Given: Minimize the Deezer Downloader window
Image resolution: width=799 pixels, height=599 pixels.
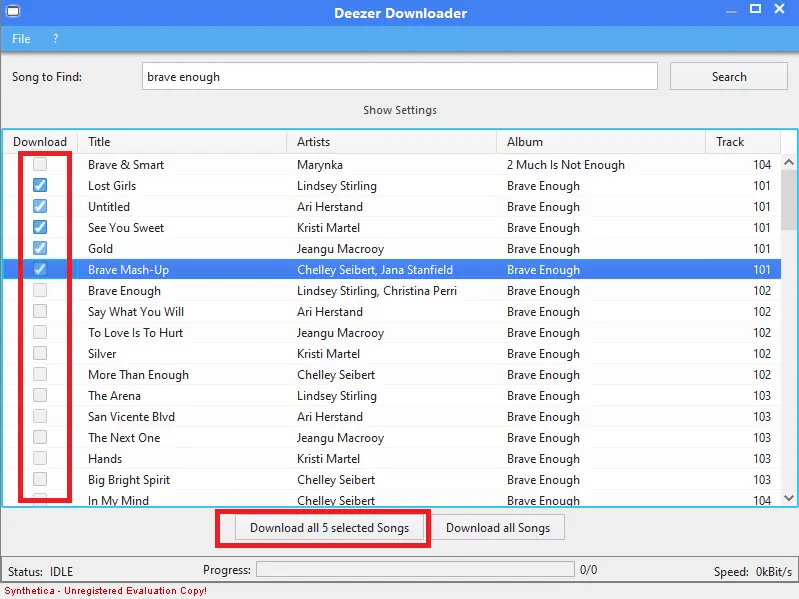Looking at the screenshot, I should [x=731, y=11].
